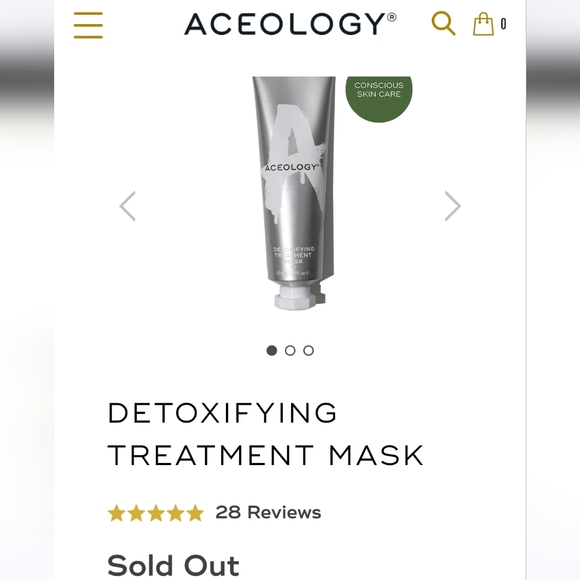Select the first filled carousel dot
The image size is (580, 580).
coord(272,350)
